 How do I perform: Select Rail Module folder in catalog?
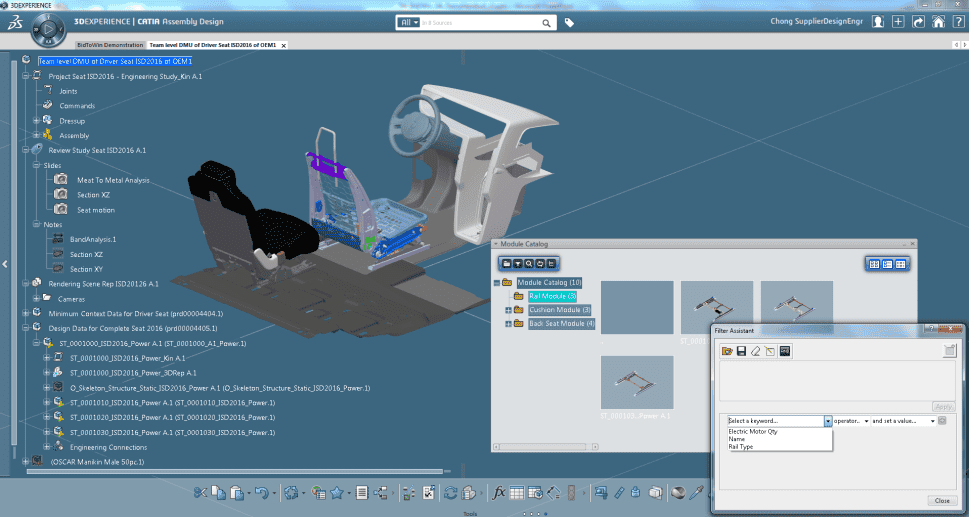[552, 296]
